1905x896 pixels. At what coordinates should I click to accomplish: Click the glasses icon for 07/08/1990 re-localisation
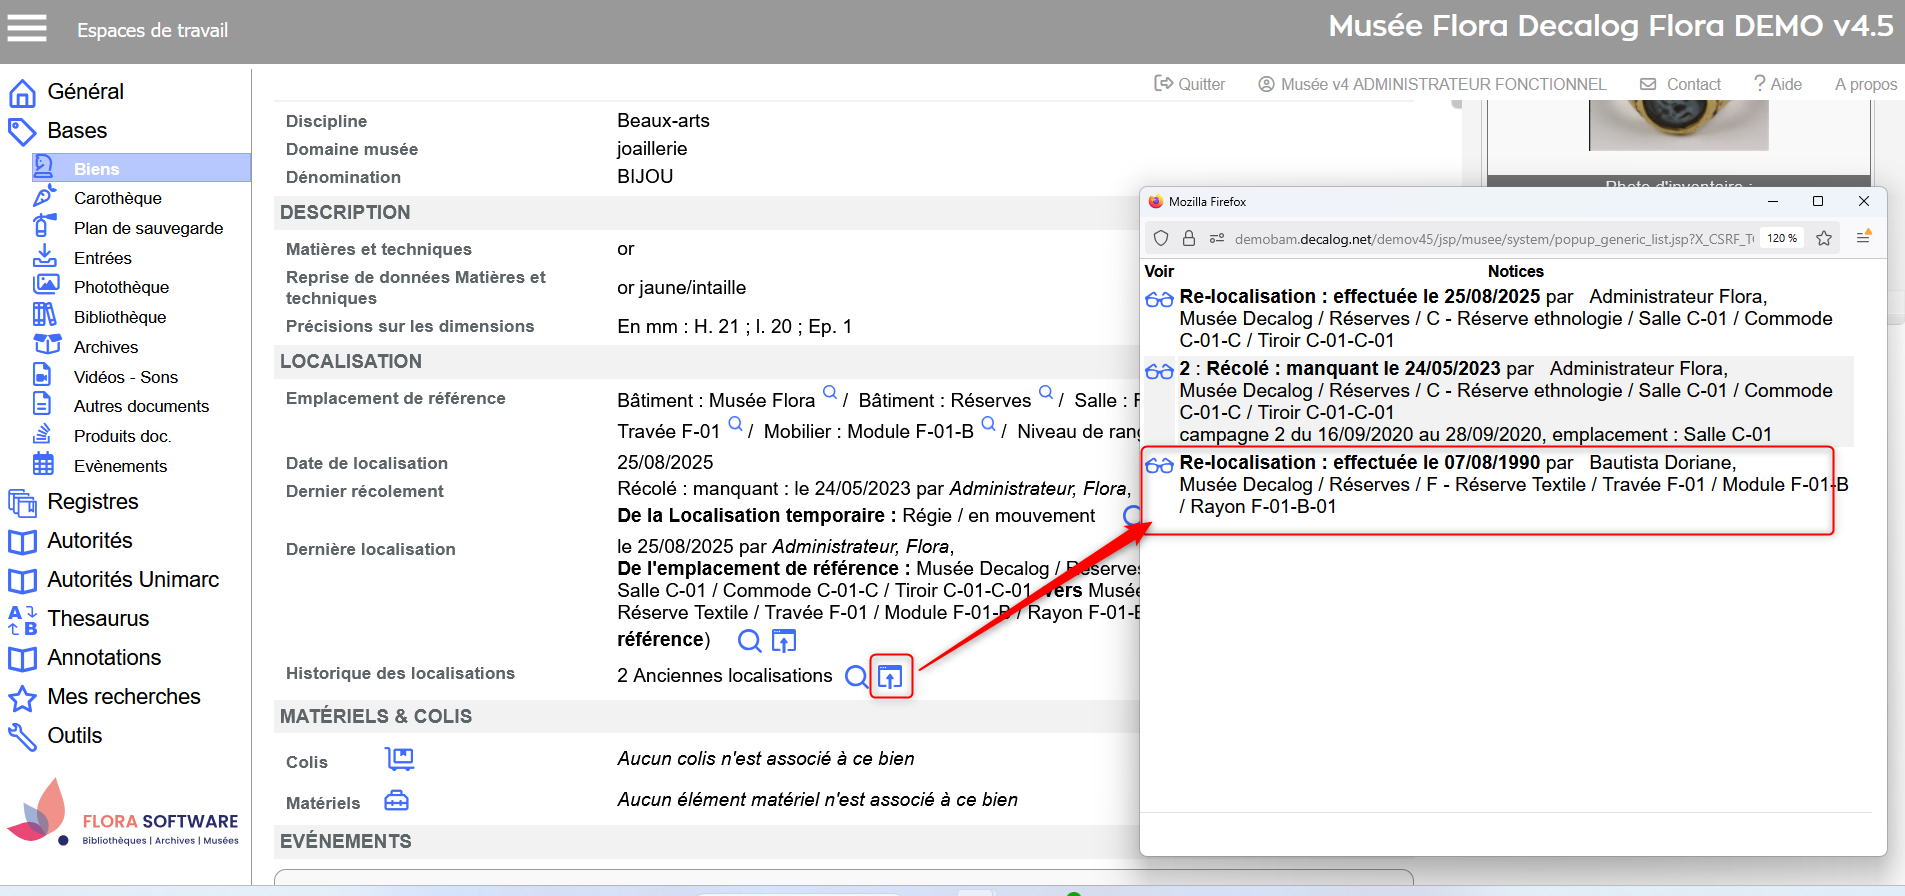click(1159, 465)
